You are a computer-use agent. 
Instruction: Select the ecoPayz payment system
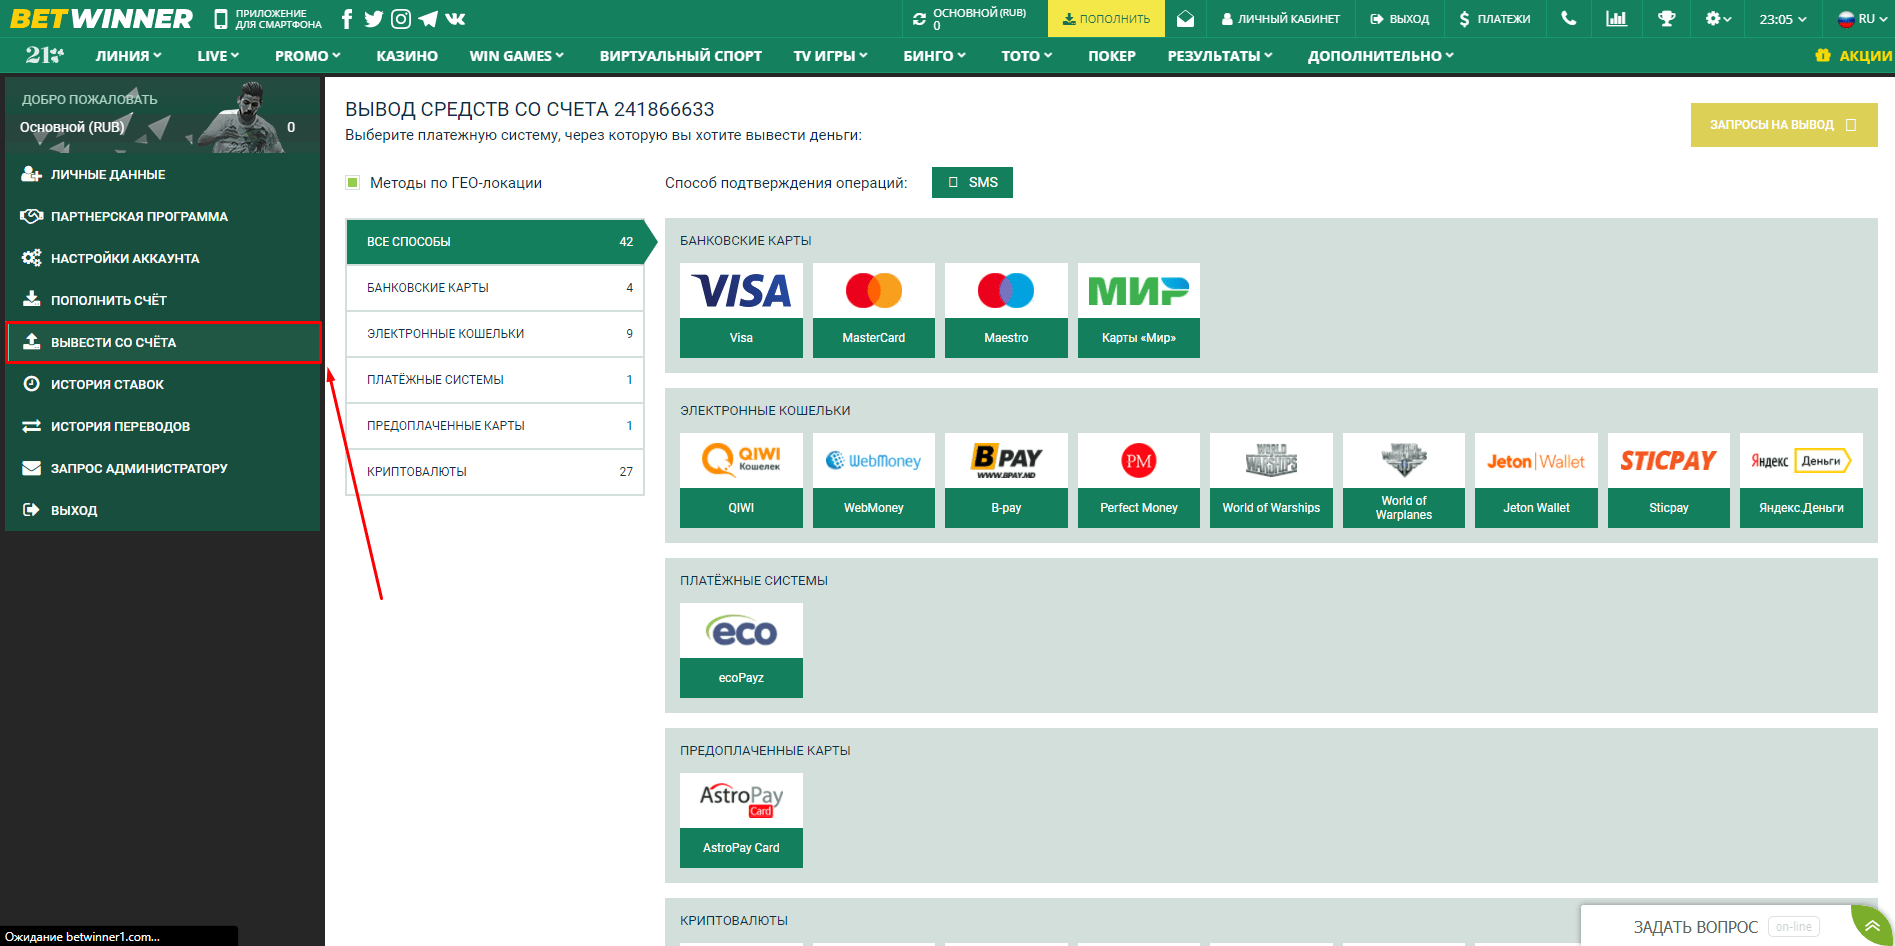pos(741,650)
